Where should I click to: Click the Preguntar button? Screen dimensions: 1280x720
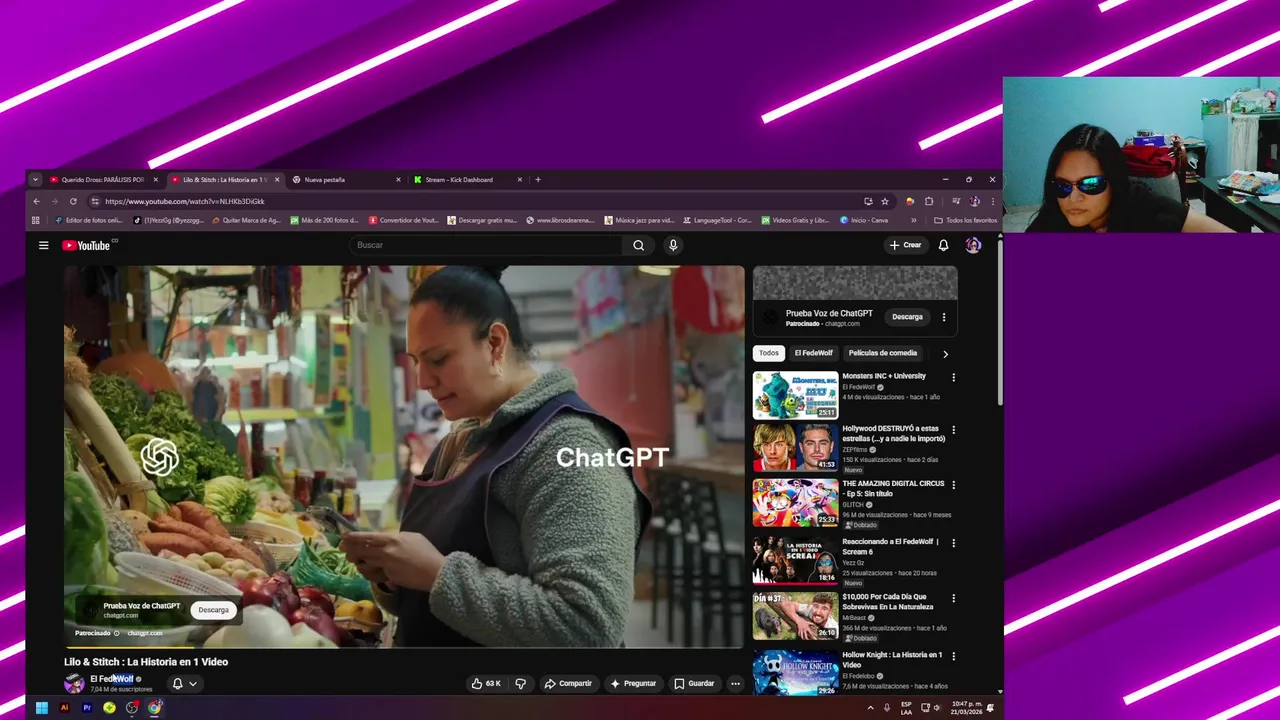pos(633,684)
